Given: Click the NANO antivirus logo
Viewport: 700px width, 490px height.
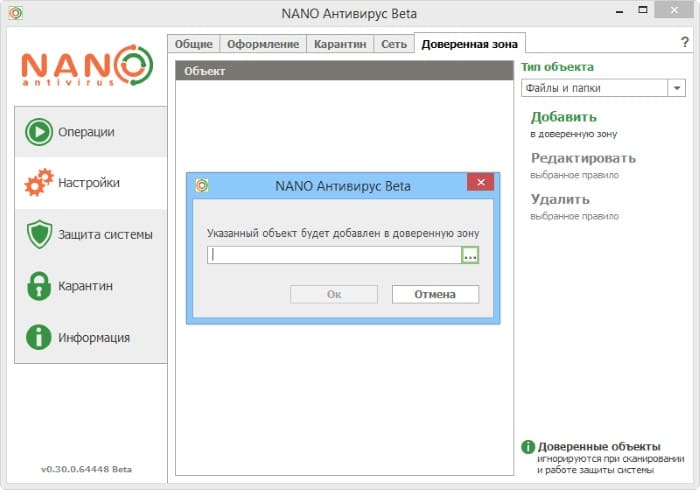Looking at the screenshot, I should point(88,66).
